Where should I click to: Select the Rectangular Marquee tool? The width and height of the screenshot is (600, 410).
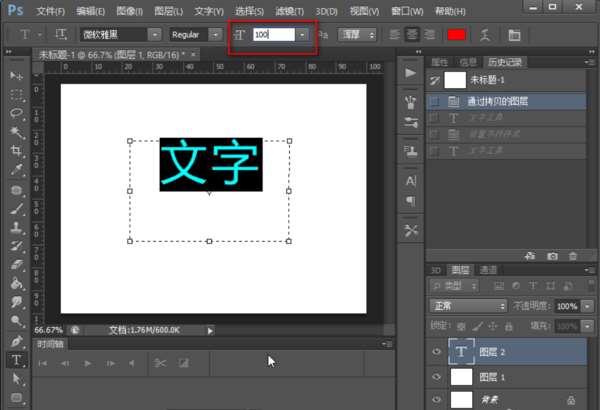16,94
